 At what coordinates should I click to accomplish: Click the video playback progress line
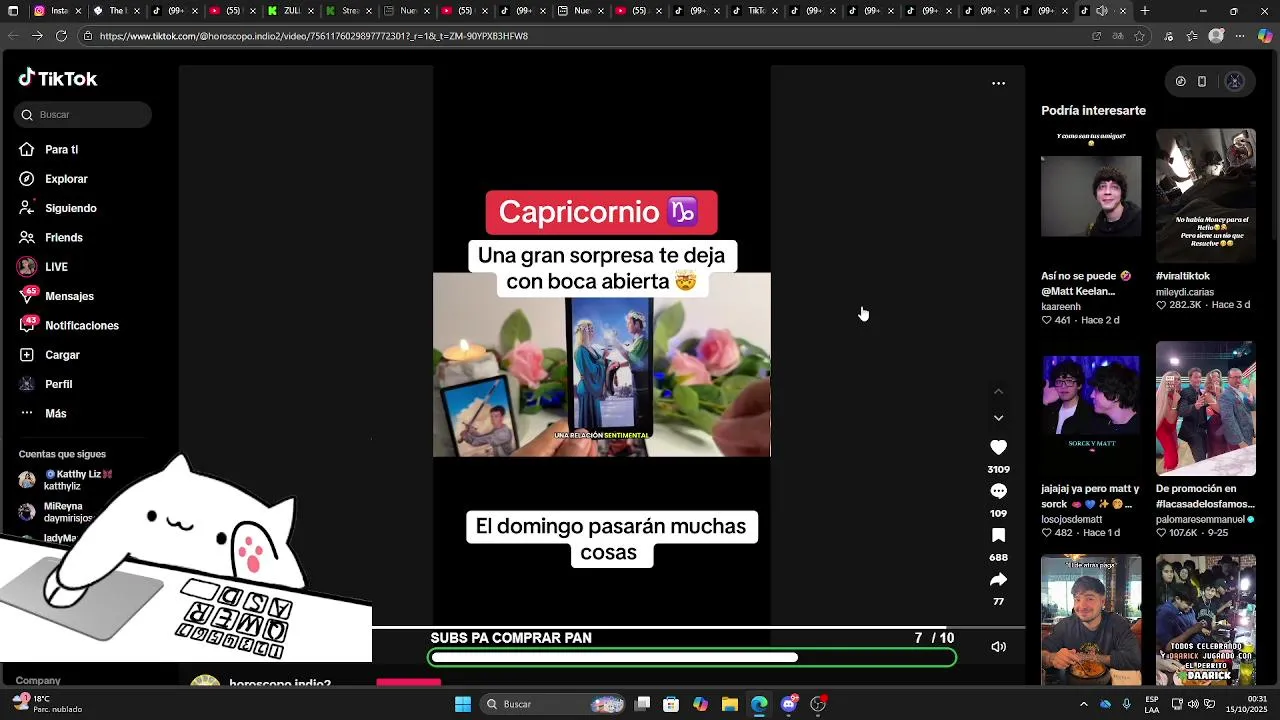[698, 628]
